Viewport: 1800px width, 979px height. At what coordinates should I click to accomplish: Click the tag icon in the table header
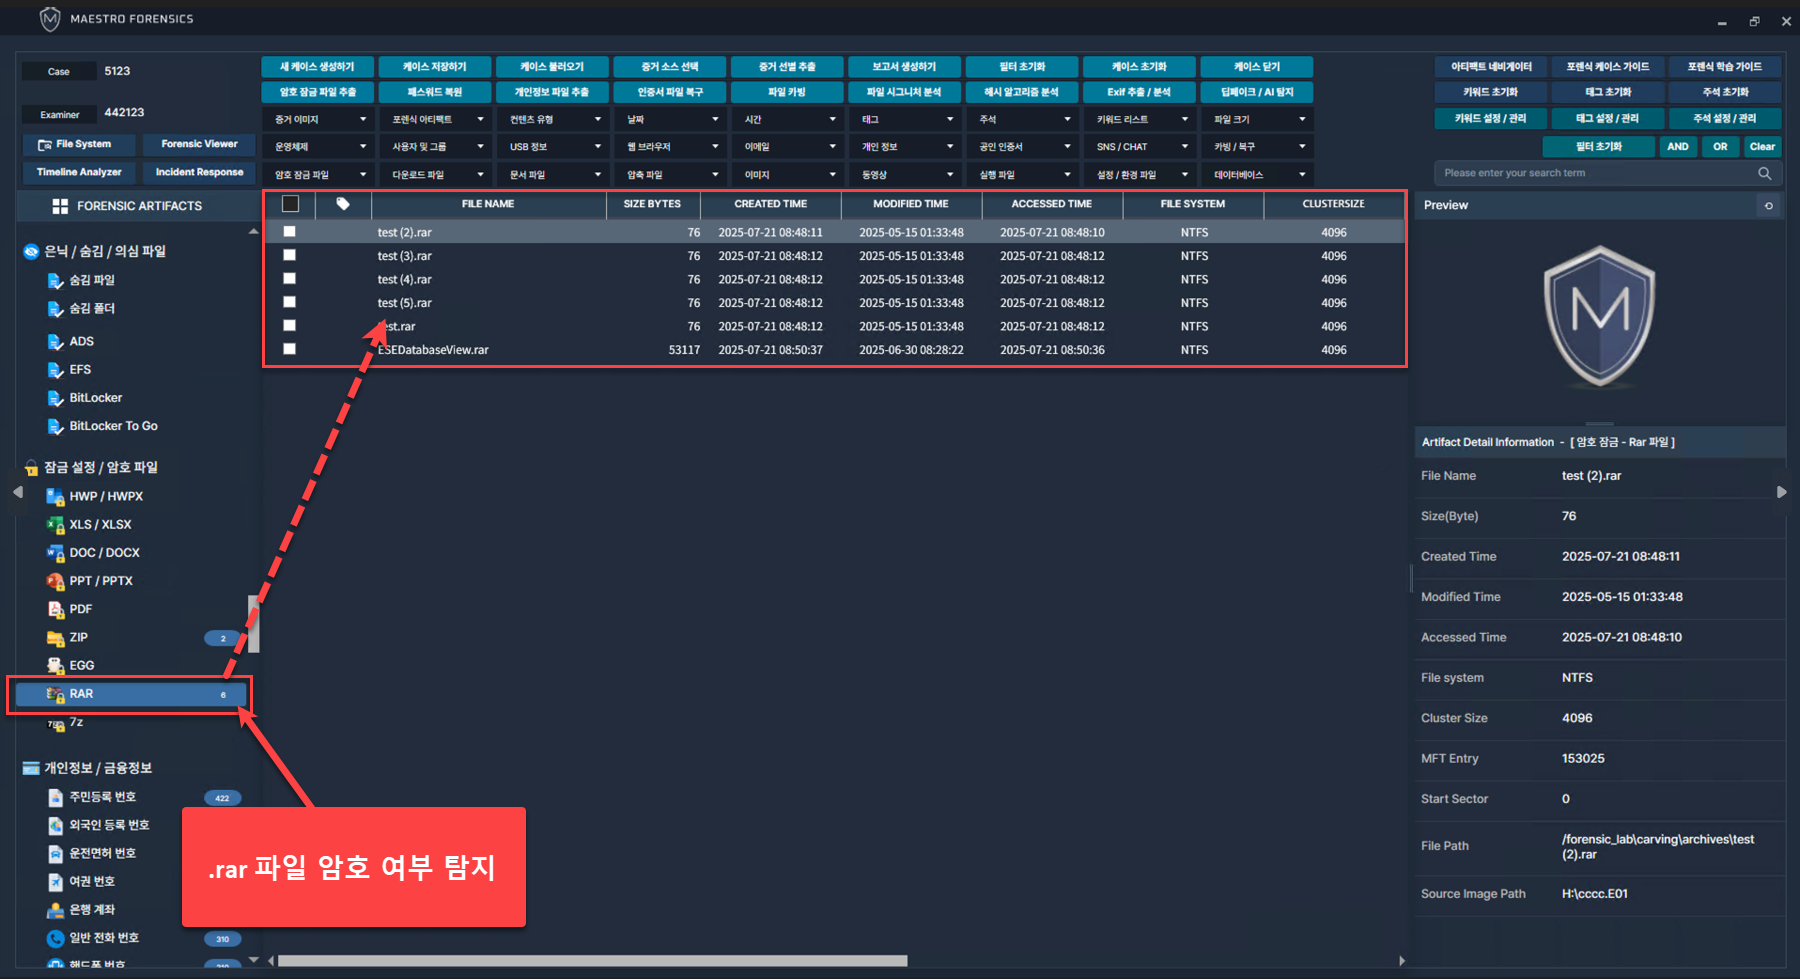coord(343,204)
